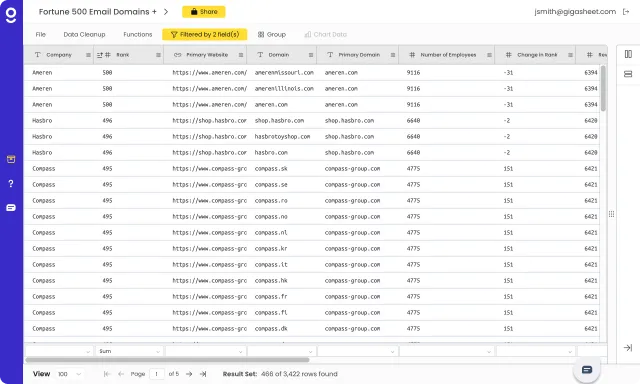Open the Primary Domain aggregate dropdown
The image size is (640, 384).
357,351
